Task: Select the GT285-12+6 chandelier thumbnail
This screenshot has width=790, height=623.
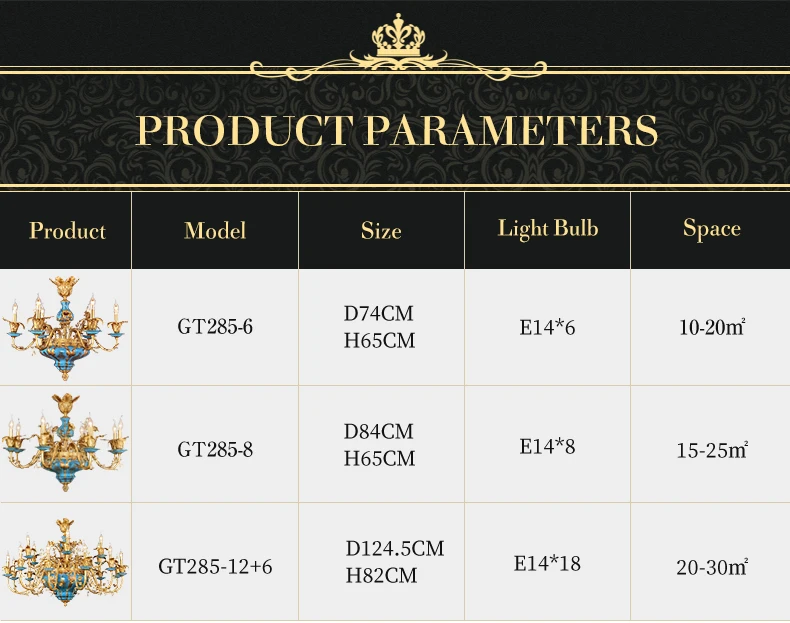Action: (65, 562)
